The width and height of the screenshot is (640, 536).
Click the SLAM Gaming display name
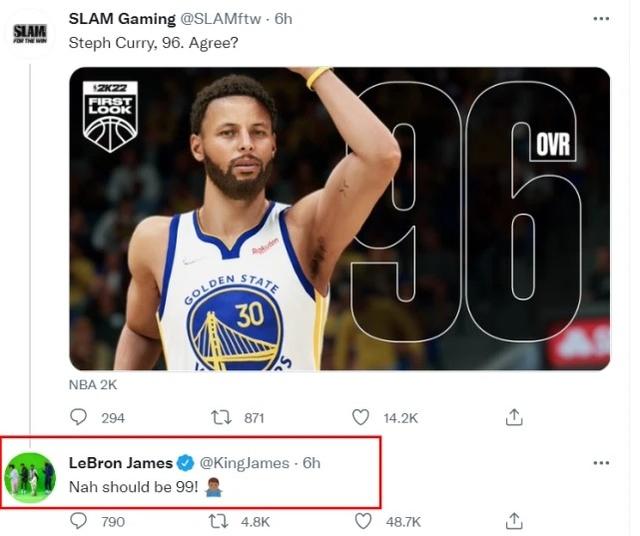point(122,19)
